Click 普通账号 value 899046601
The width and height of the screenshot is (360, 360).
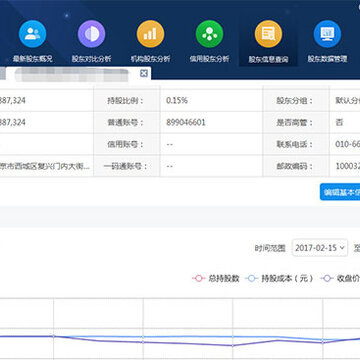pos(186,122)
